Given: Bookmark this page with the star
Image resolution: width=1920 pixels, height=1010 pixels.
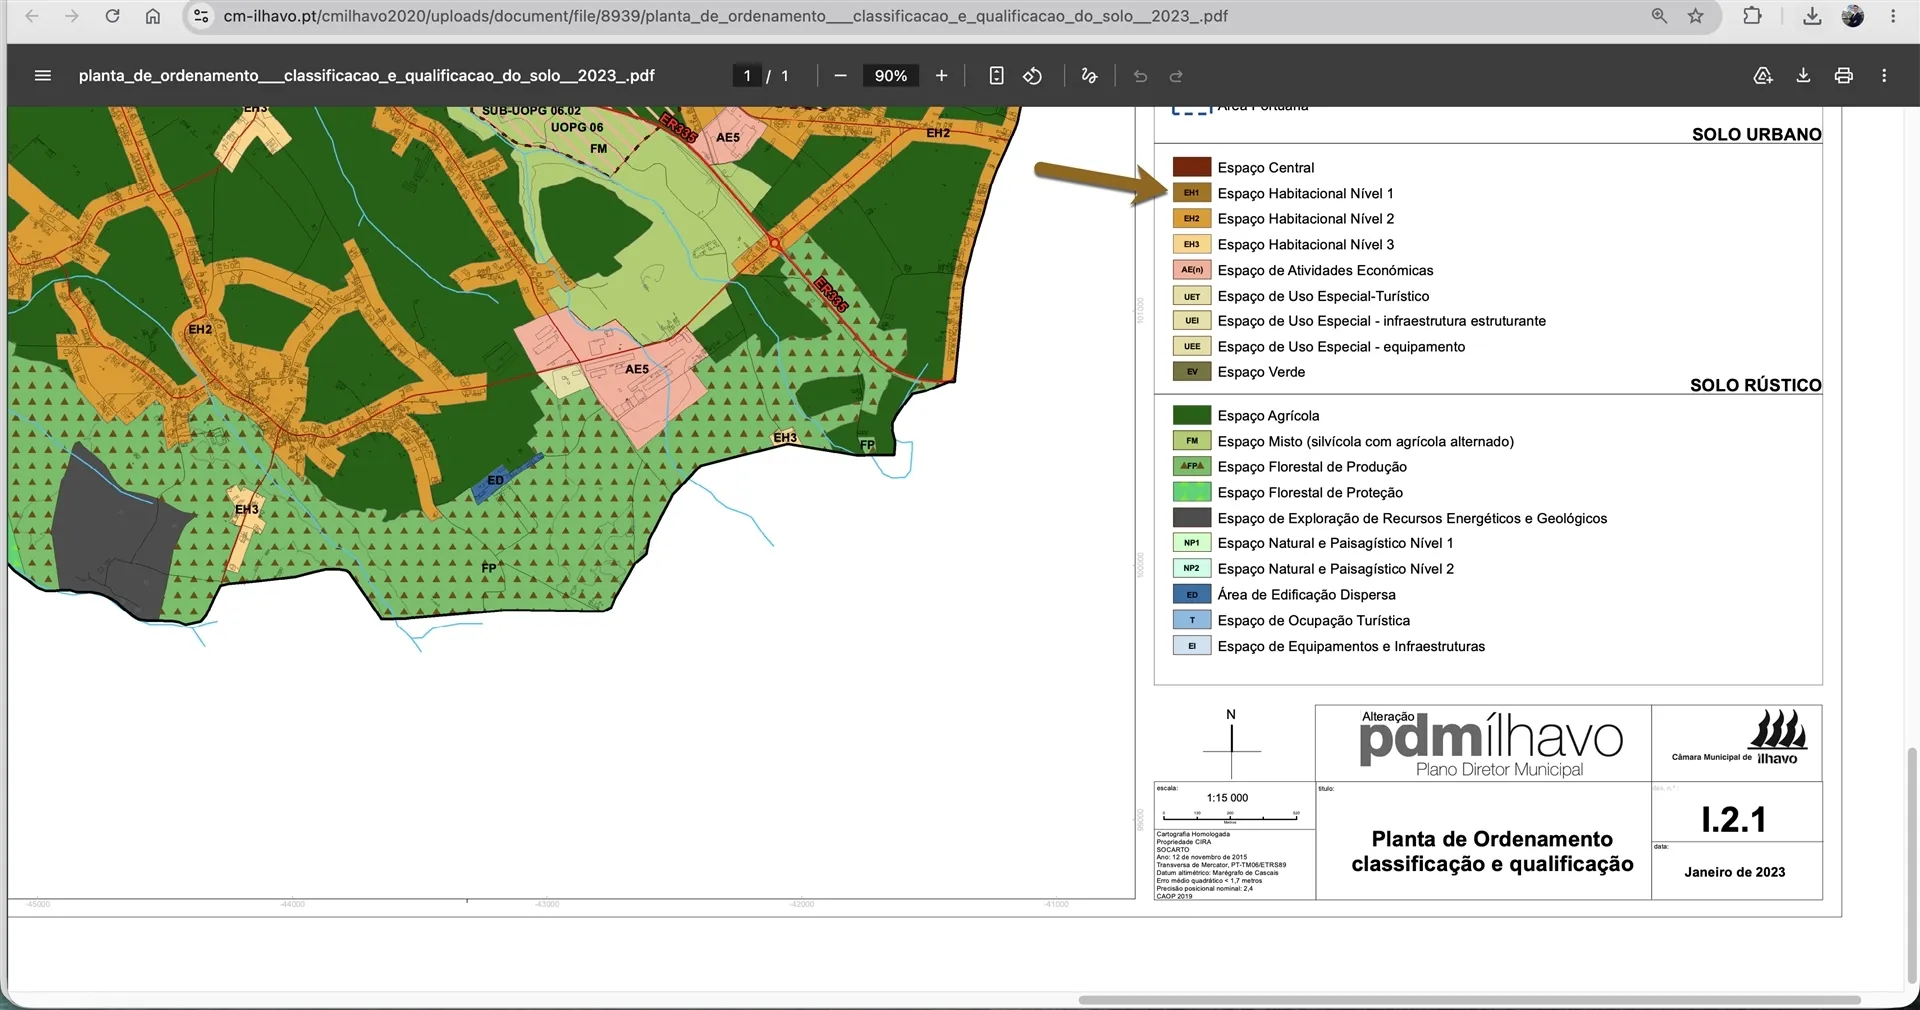Looking at the screenshot, I should click(1696, 16).
